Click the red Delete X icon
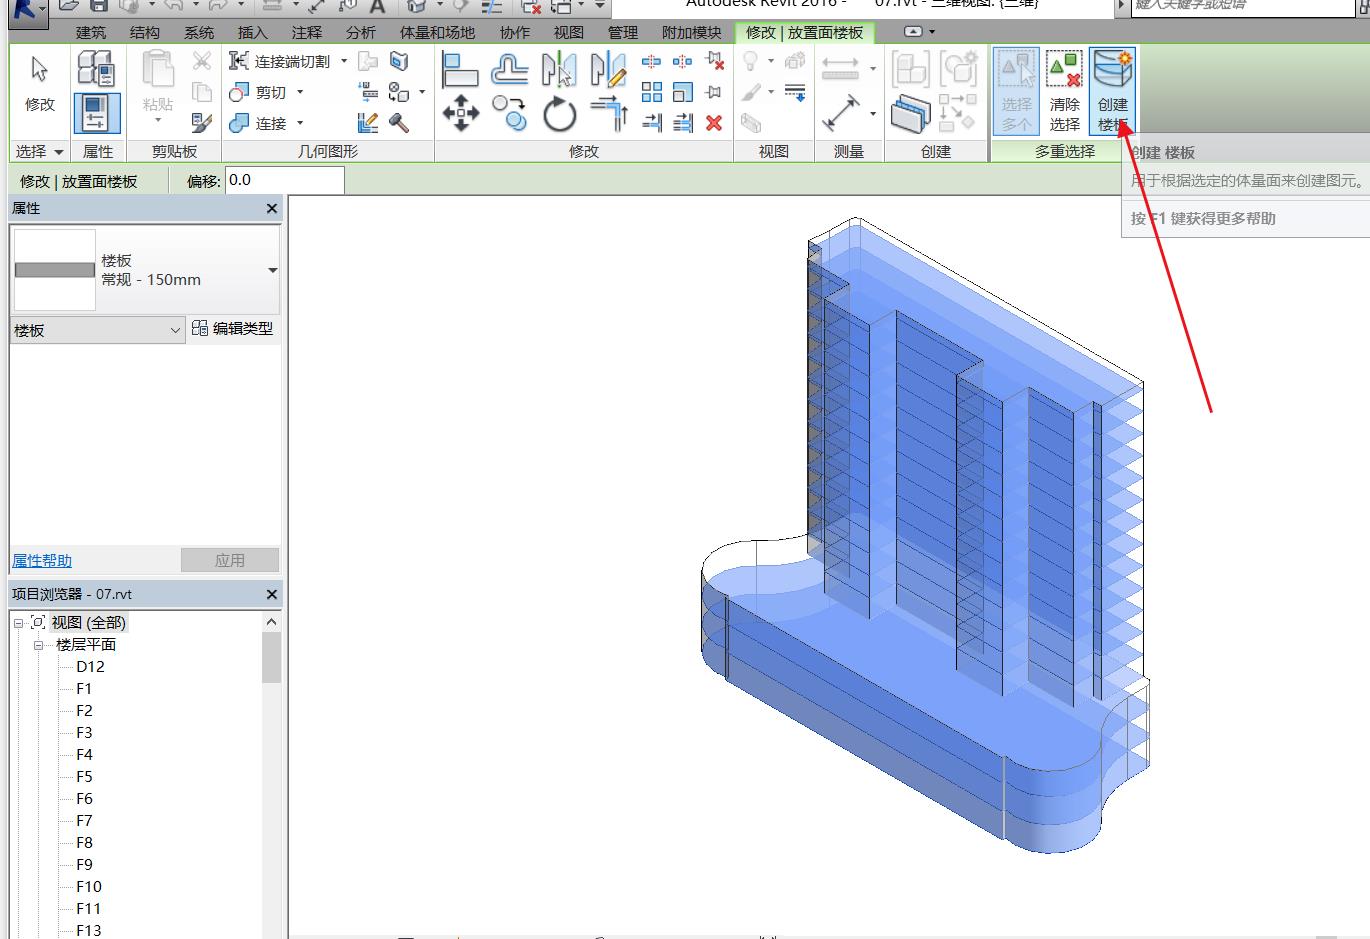The width and height of the screenshot is (1370, 939). pyautogui.click(x=714, y=122)
